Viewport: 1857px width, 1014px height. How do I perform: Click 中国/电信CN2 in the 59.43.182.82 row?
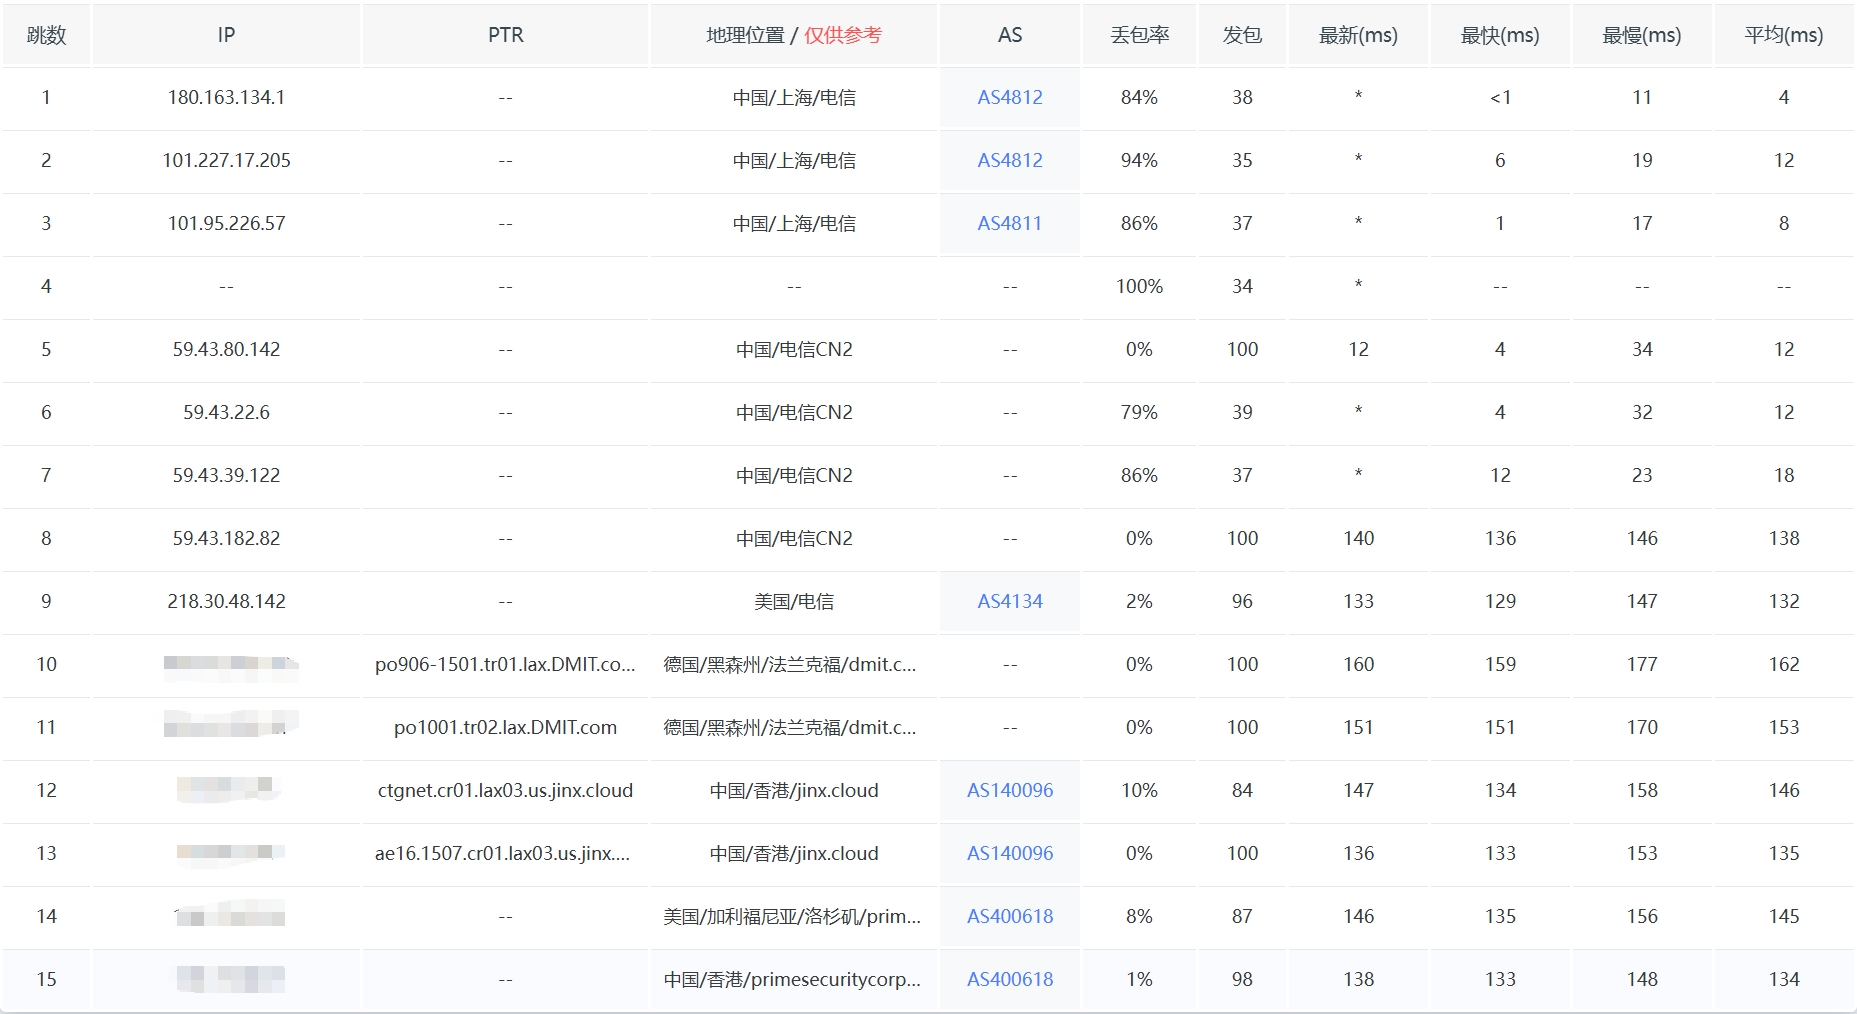[x=794, y=538]
